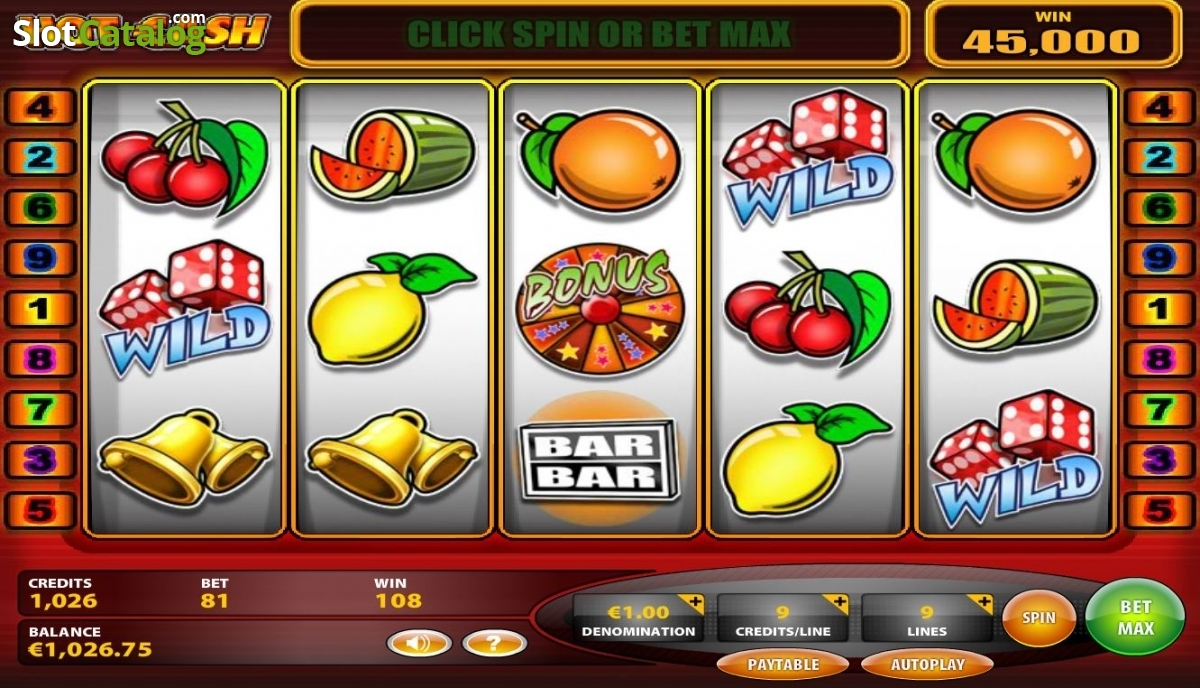
Task: Click the orange SPIN button
Action: point(1039,618)
